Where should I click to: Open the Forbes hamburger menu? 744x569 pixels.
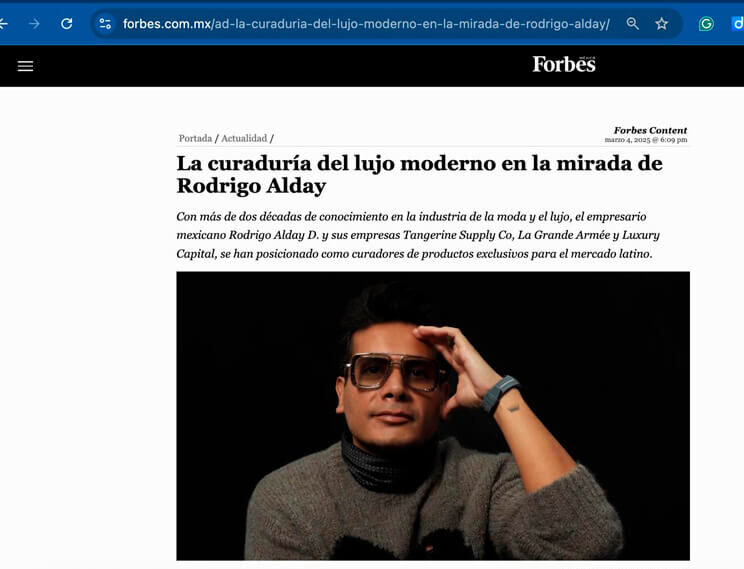pos(26,66)
